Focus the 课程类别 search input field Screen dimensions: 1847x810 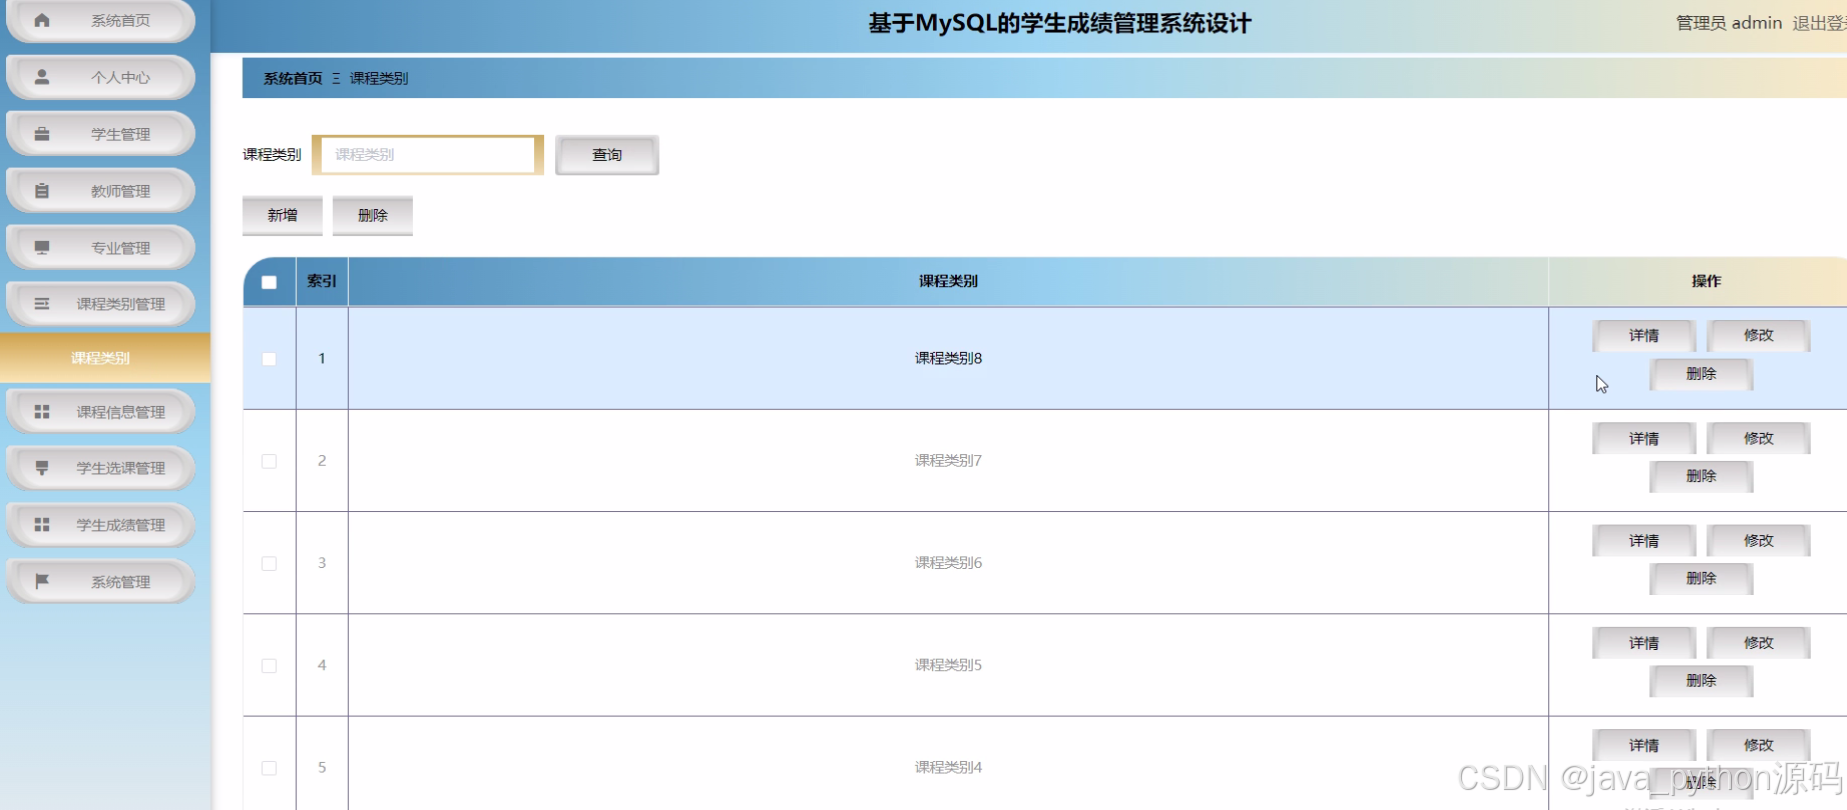428,155
